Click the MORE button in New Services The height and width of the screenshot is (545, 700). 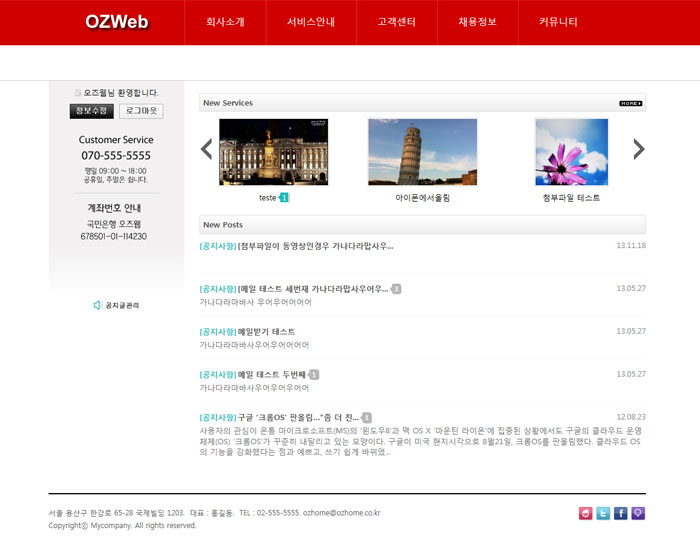630,104
